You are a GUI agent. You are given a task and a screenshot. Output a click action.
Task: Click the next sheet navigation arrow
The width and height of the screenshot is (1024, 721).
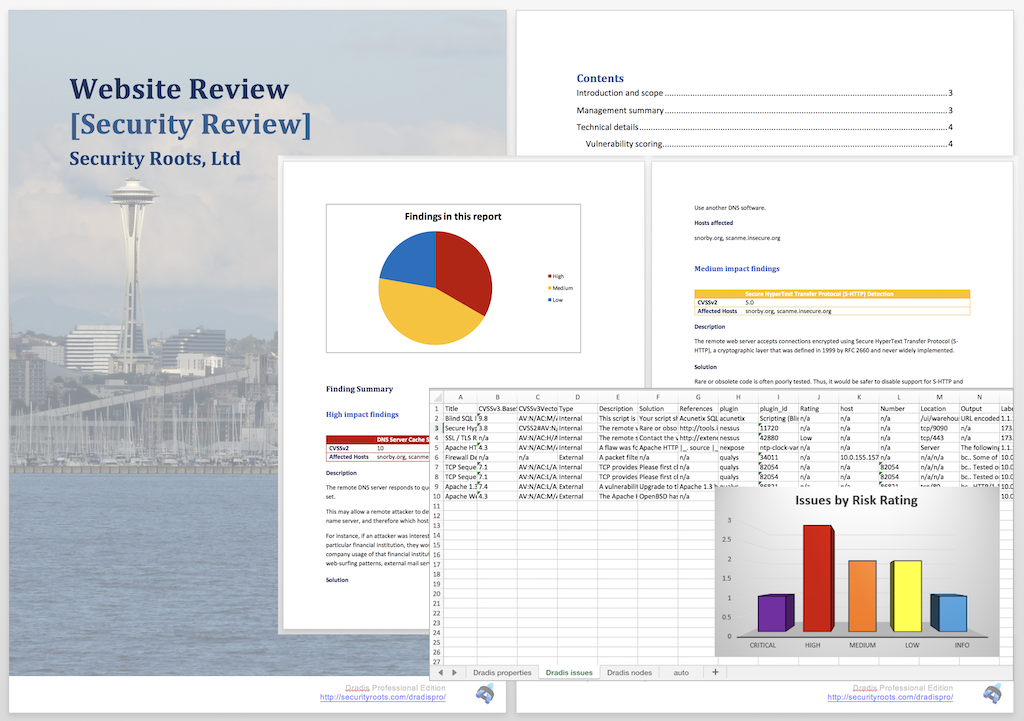pyautogui.click(x=455, y=672)
